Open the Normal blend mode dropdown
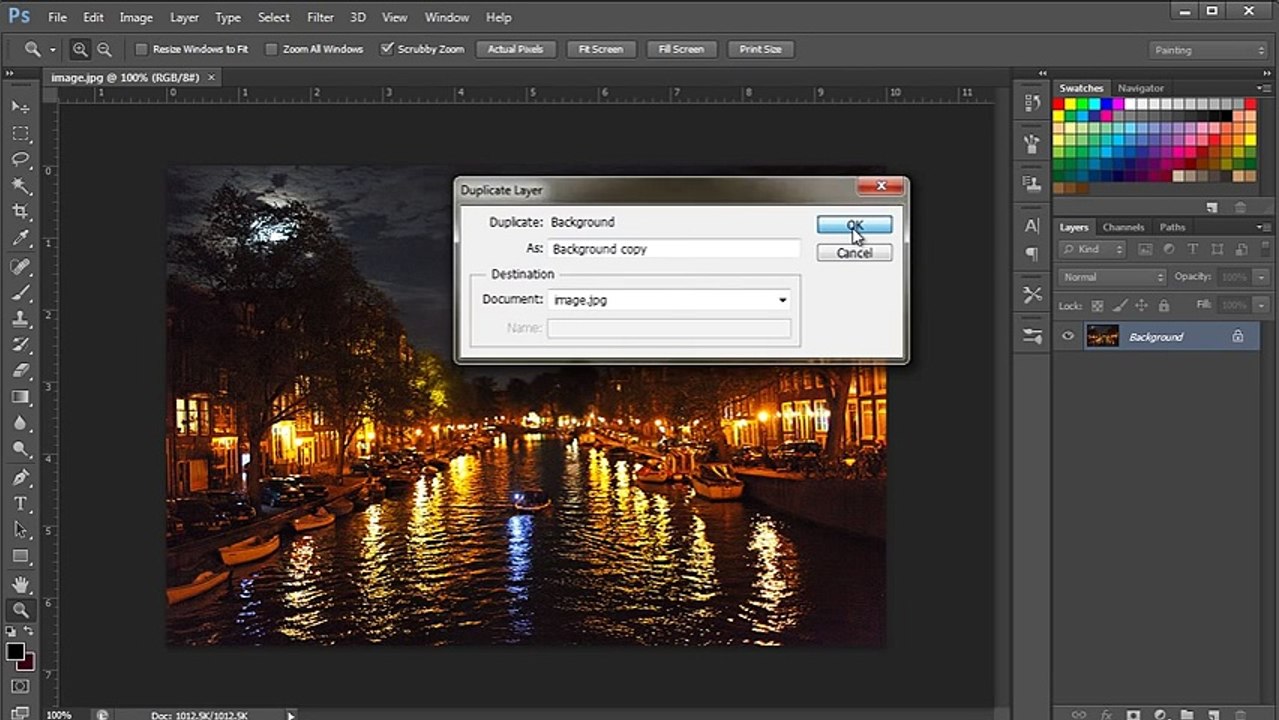1279x720 pixels. pyautogui.click(x=1112, y=277)
